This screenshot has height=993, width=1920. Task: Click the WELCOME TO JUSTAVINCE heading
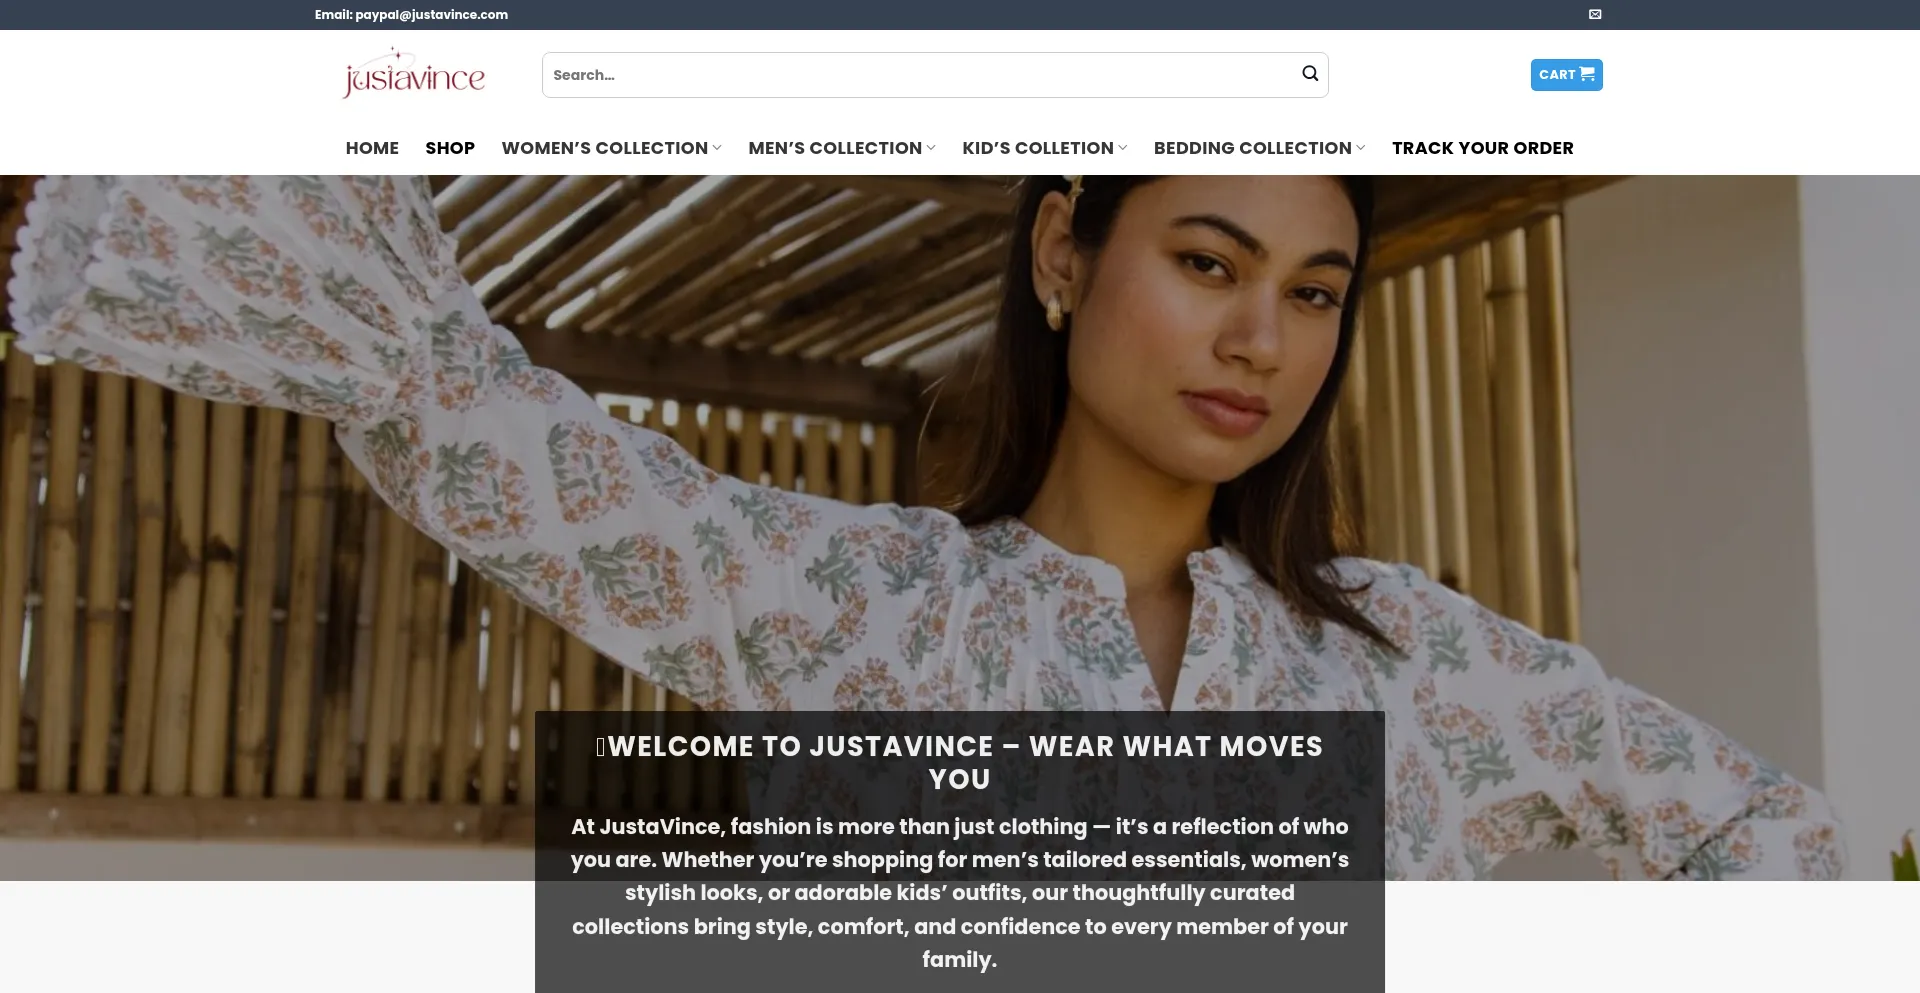(960, 762)
